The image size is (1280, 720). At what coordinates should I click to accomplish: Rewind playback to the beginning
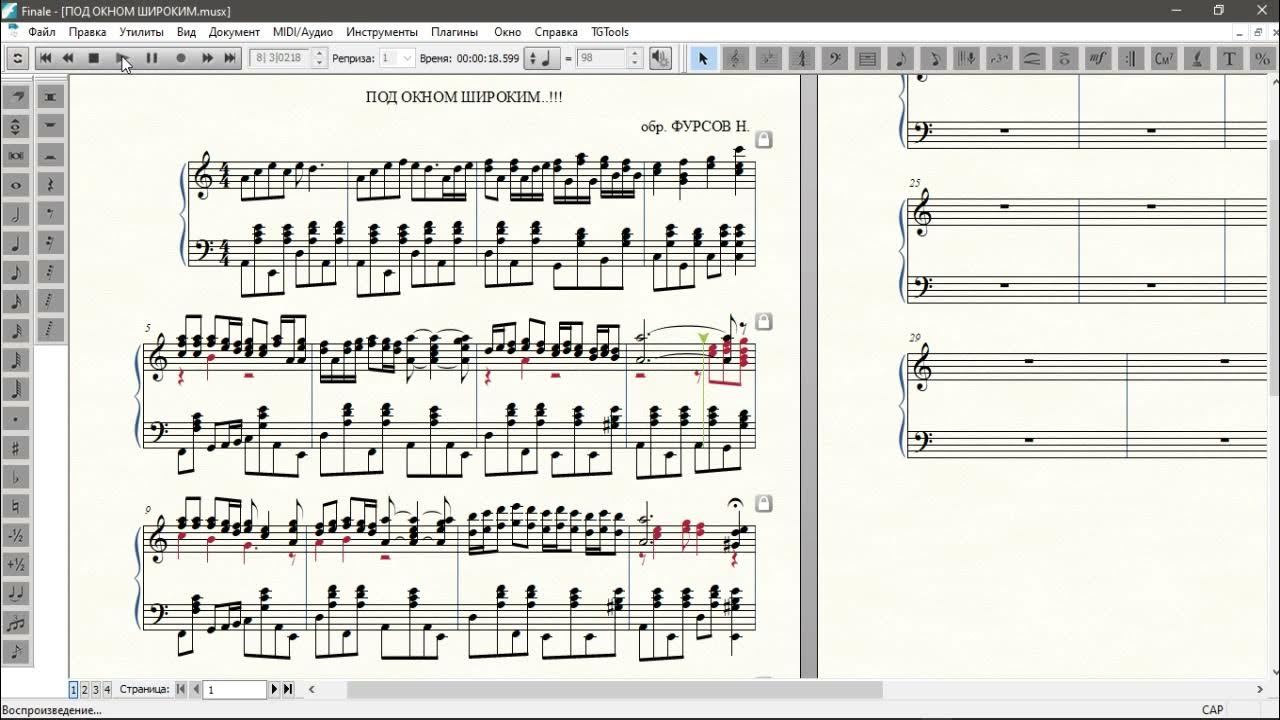click(45, 58)
